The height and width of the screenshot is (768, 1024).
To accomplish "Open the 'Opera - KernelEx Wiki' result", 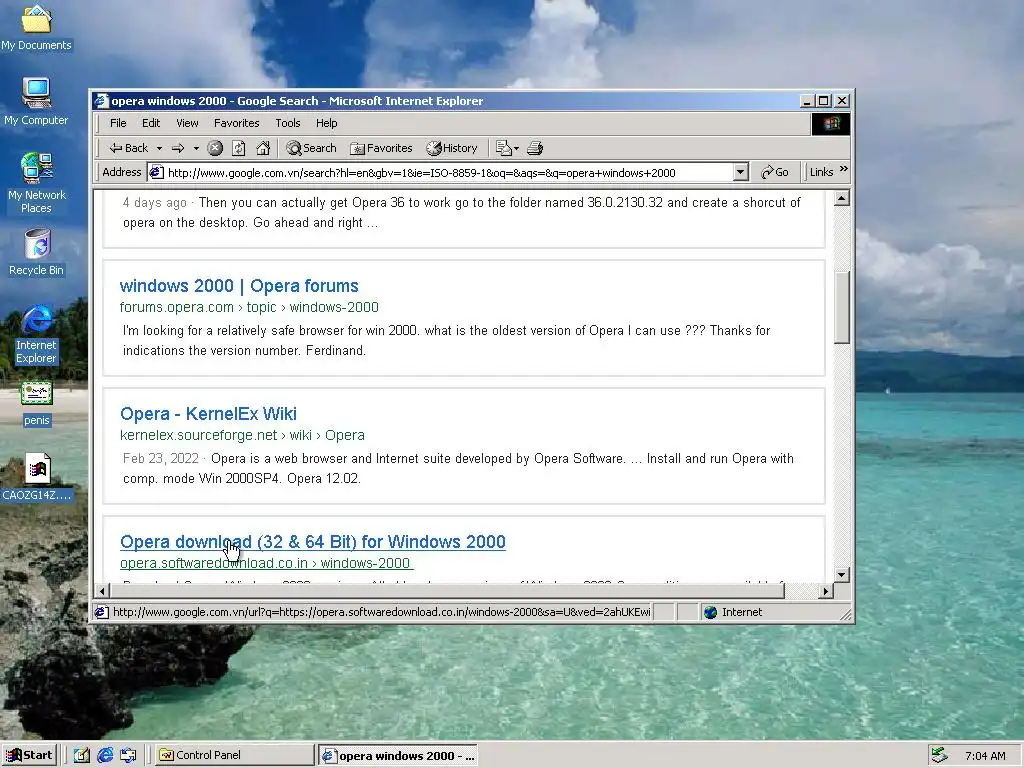I will pos(208,414).
